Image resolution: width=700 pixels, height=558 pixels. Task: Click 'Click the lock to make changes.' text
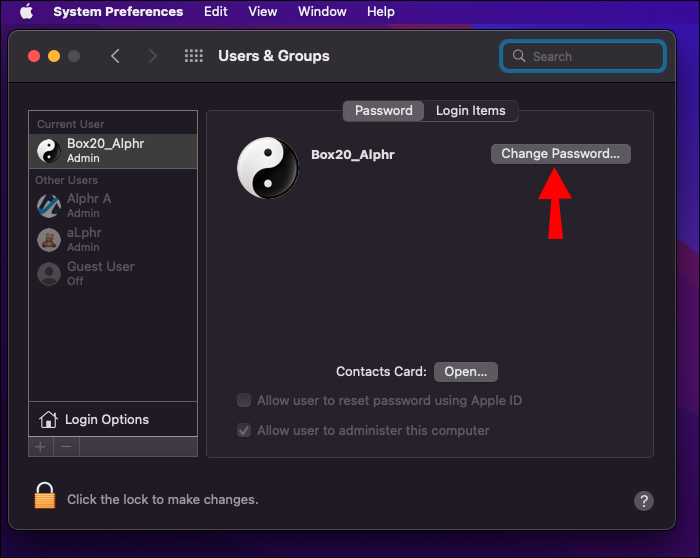click(163, 500)
